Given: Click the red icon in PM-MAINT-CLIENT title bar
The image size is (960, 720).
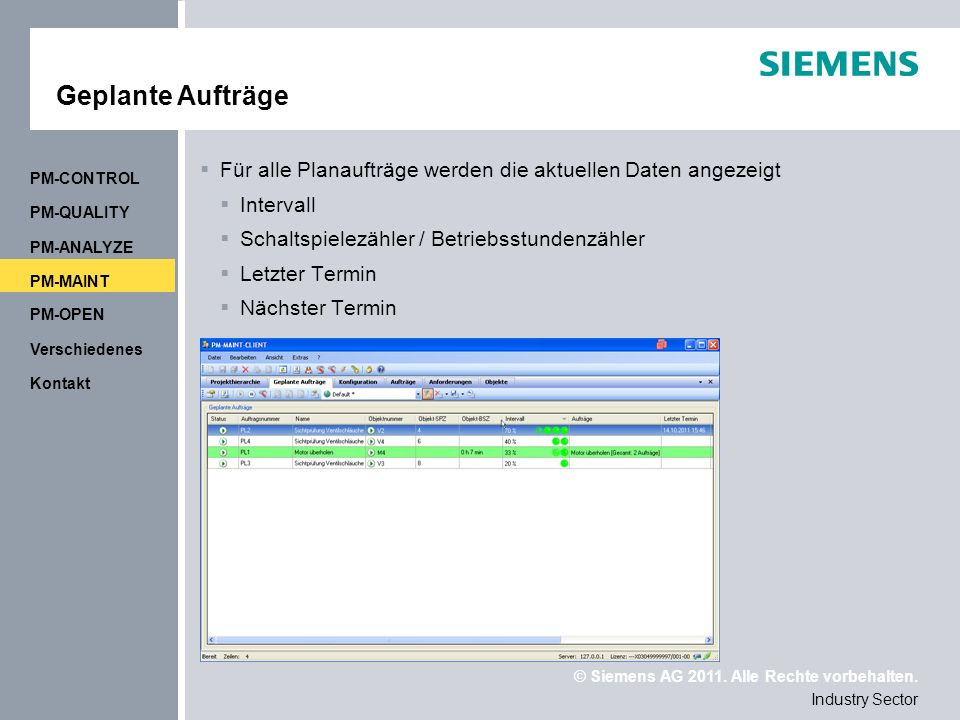Looking at the screenshot, I should (661, 345).
